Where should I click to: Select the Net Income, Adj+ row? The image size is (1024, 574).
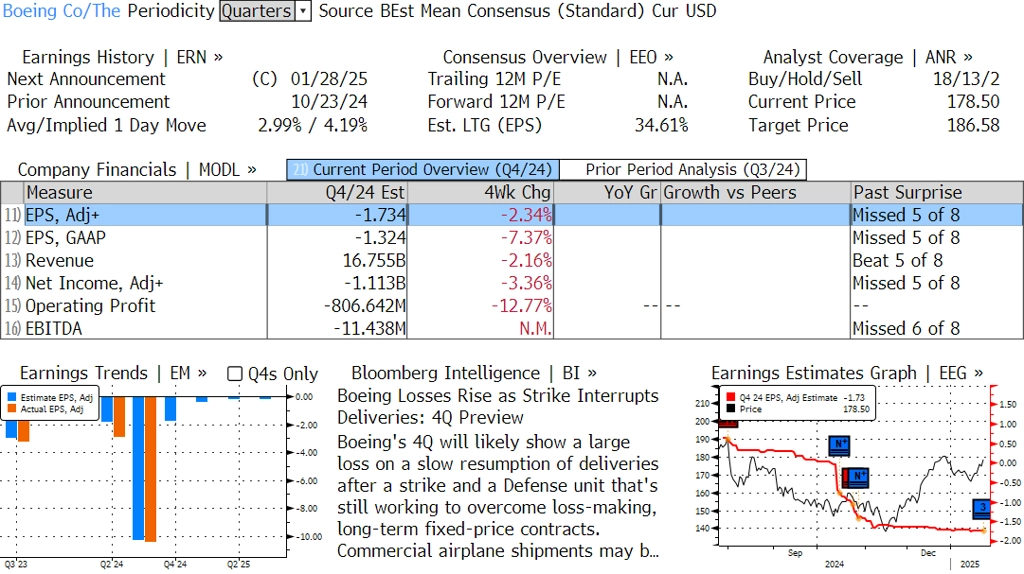coord(512,283)
